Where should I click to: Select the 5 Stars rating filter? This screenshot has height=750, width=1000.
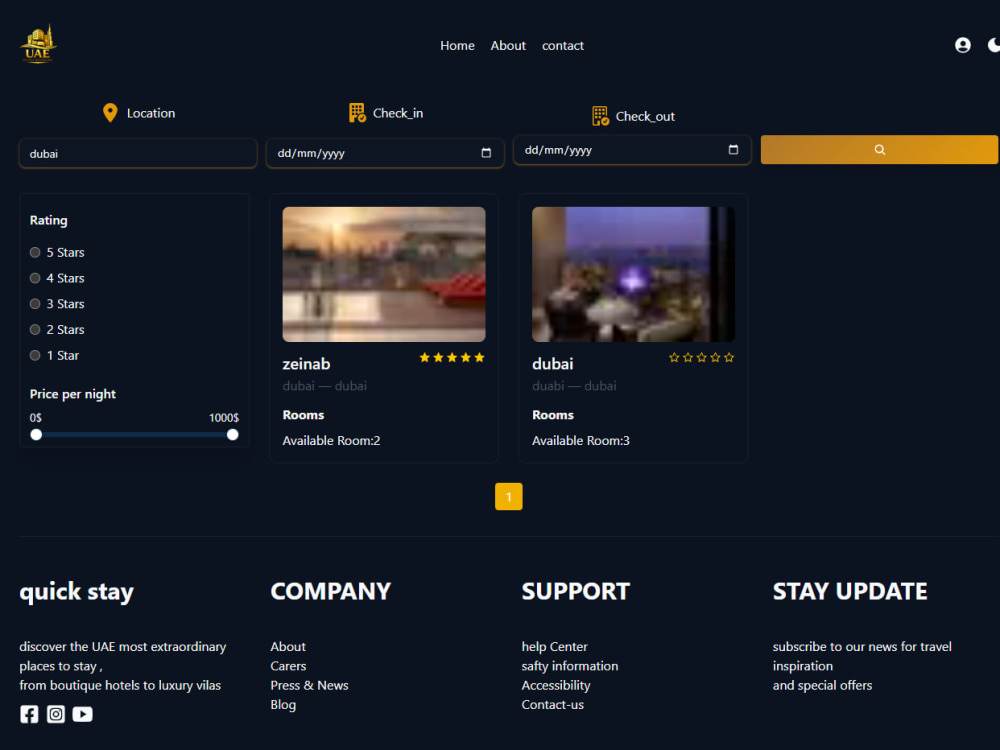[35, 253]
